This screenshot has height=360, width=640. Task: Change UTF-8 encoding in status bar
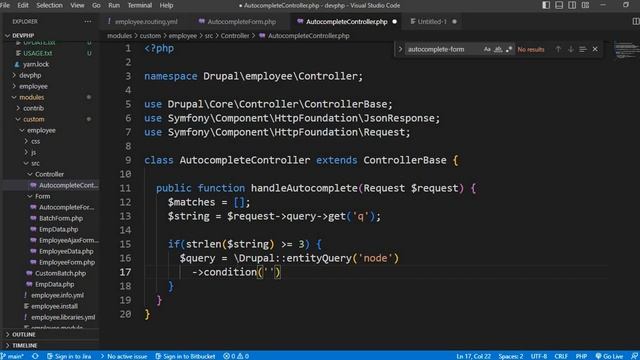coord(539,356)
